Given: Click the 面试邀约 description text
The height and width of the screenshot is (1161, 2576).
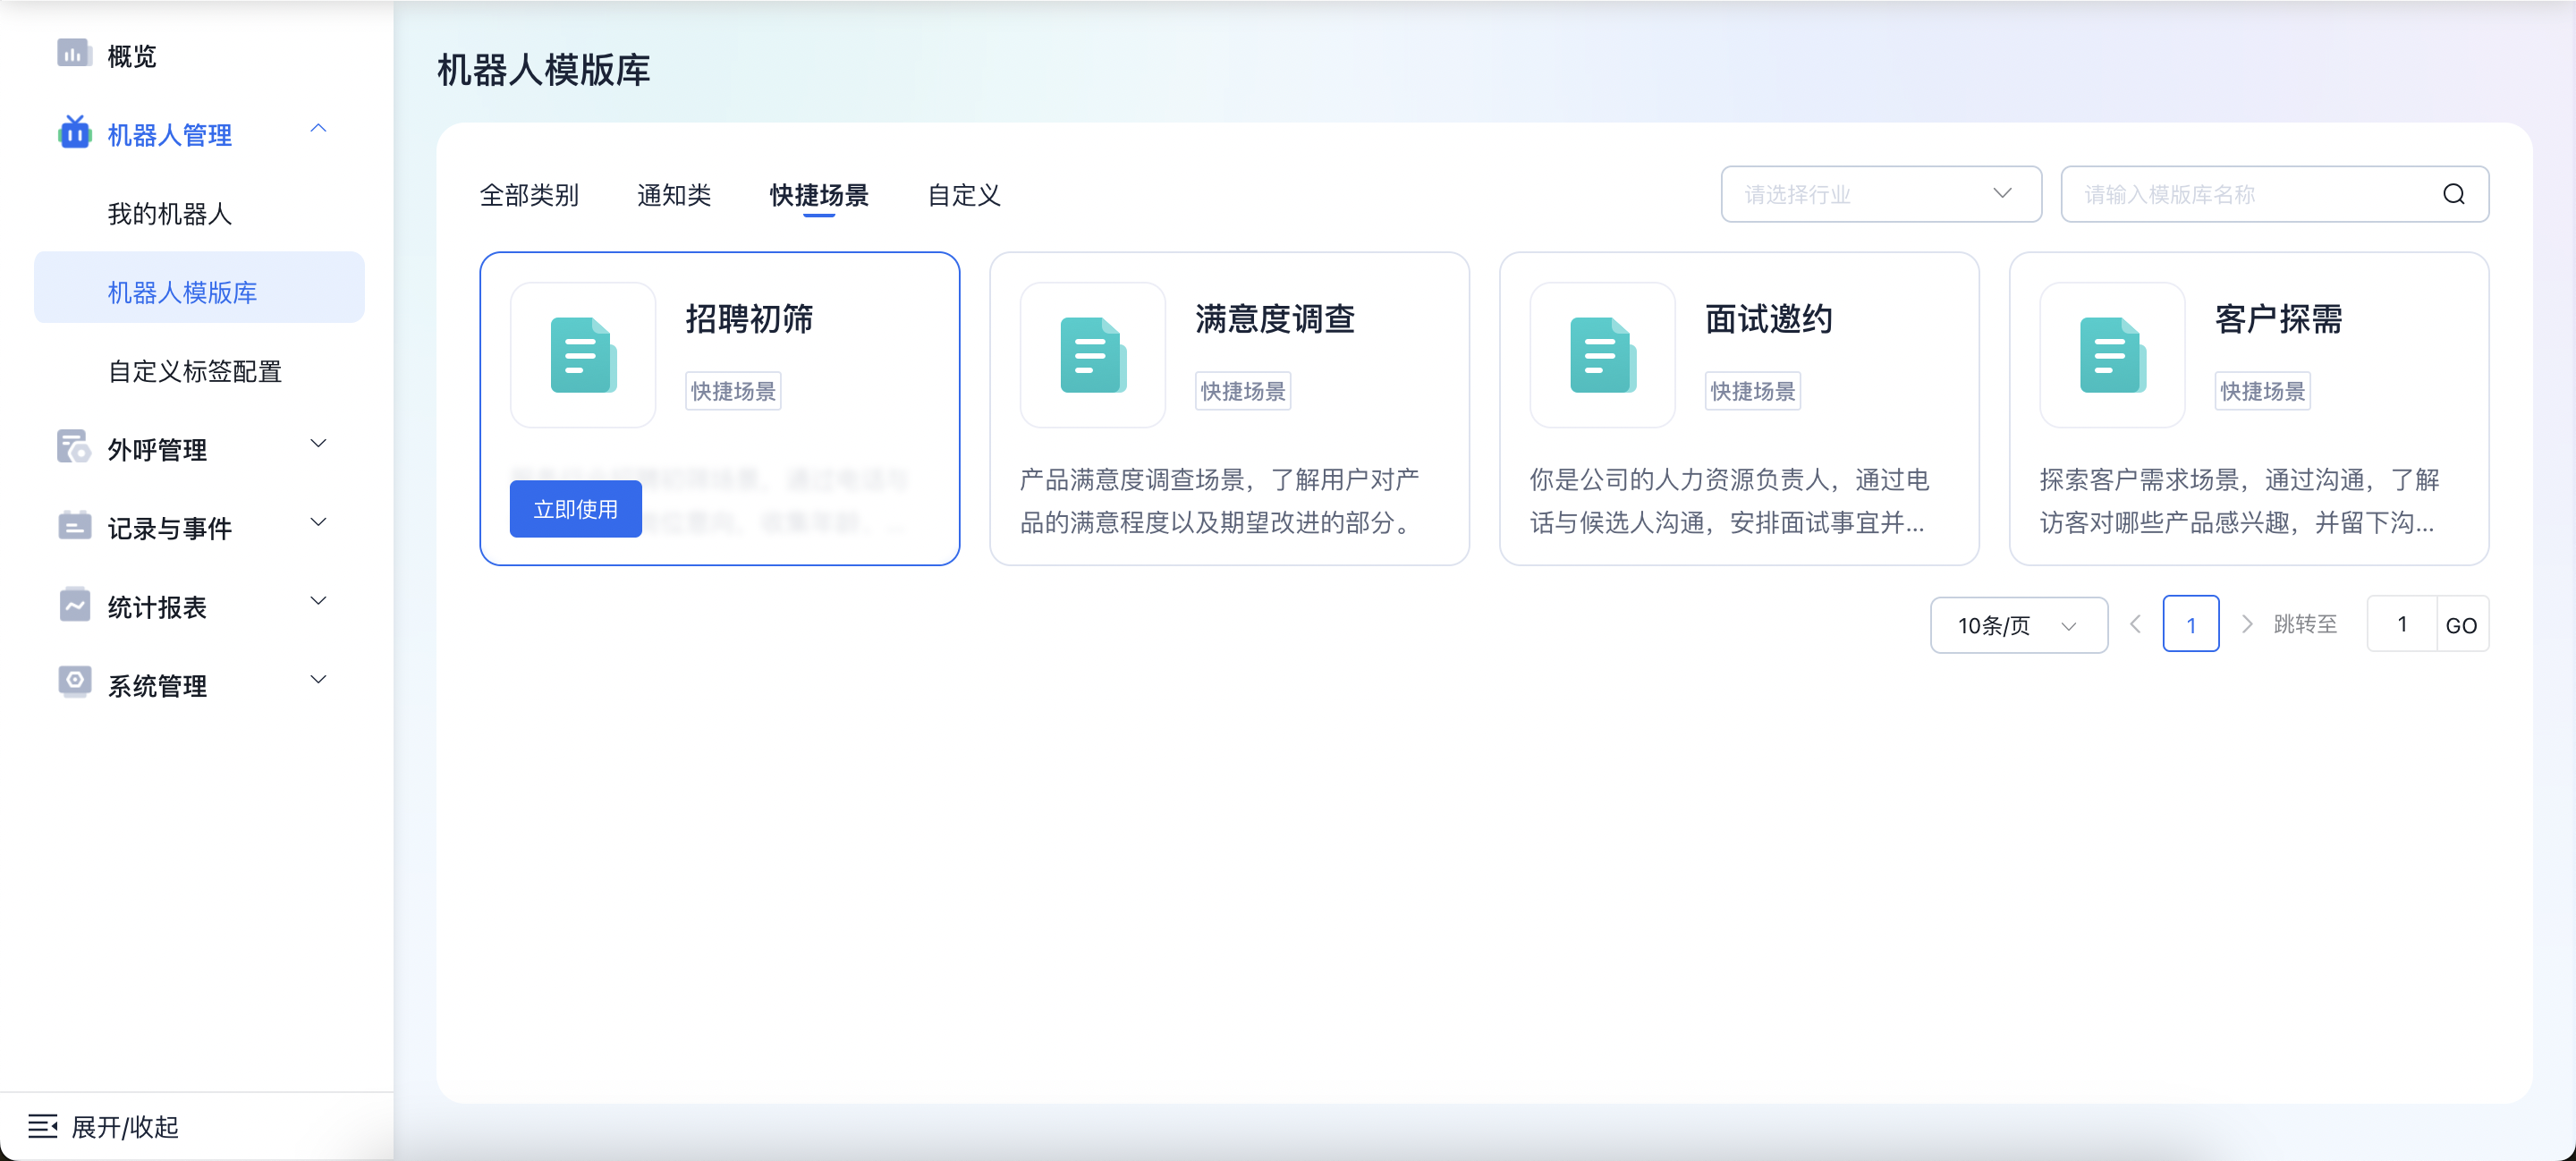Looking at the screenshot, I should point(1729,501).
